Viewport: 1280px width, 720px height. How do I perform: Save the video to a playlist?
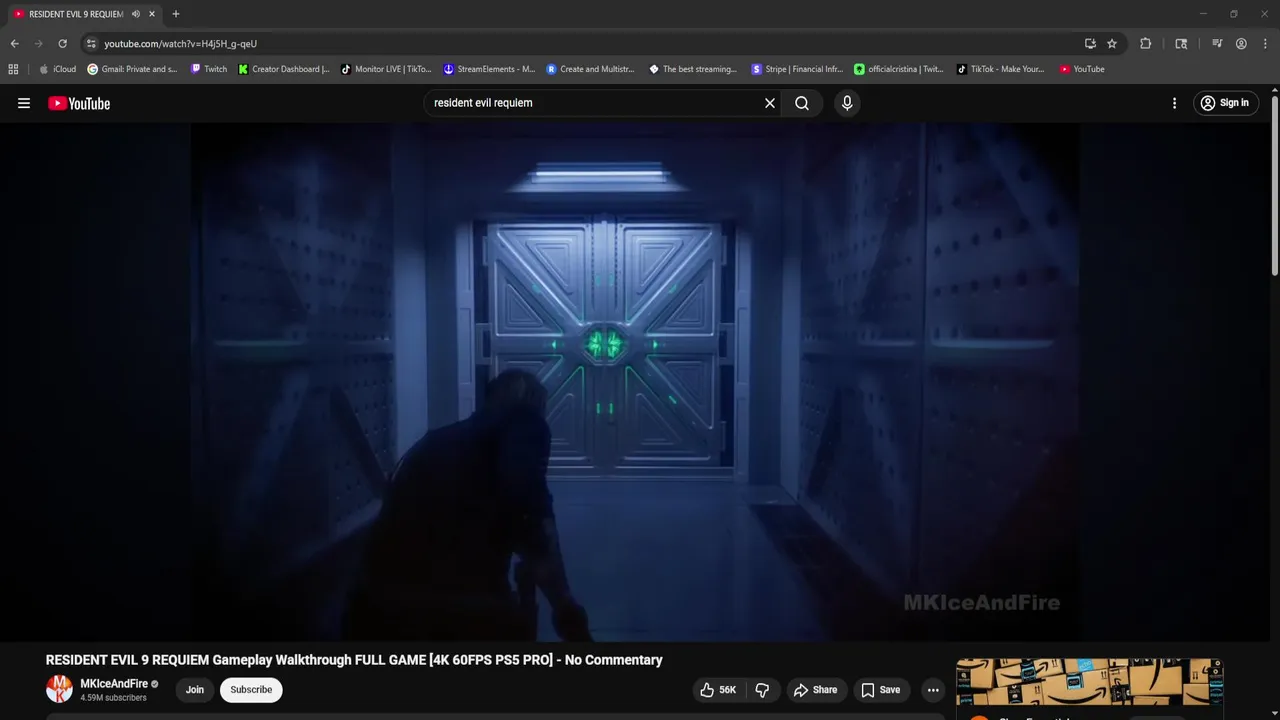click(881, 690)
